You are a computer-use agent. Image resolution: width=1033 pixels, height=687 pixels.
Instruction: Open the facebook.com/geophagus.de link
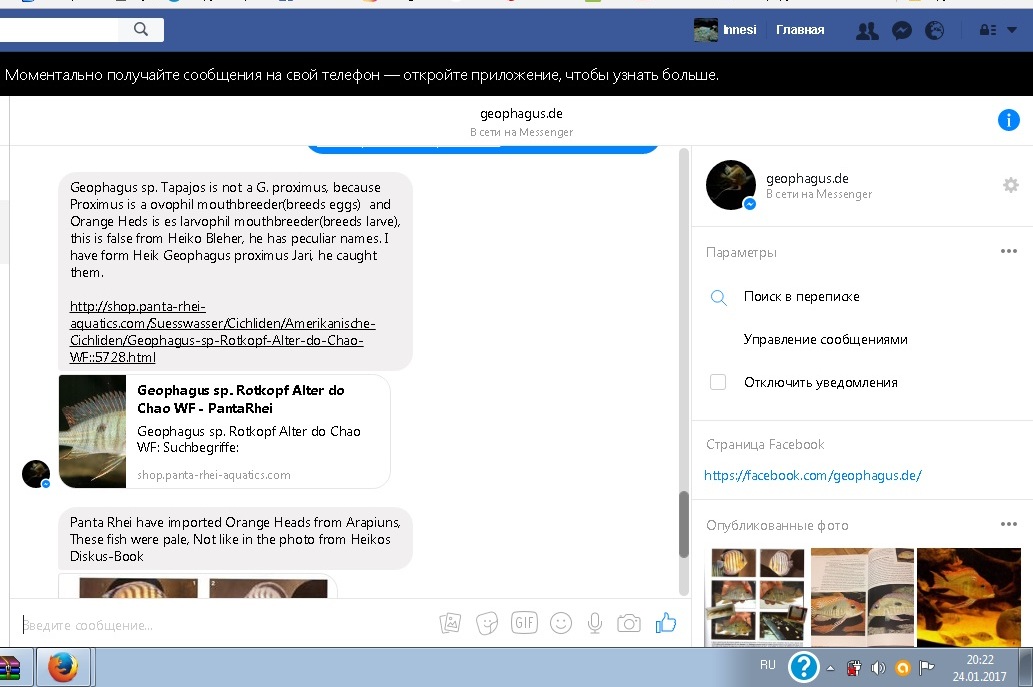[812, 476]
